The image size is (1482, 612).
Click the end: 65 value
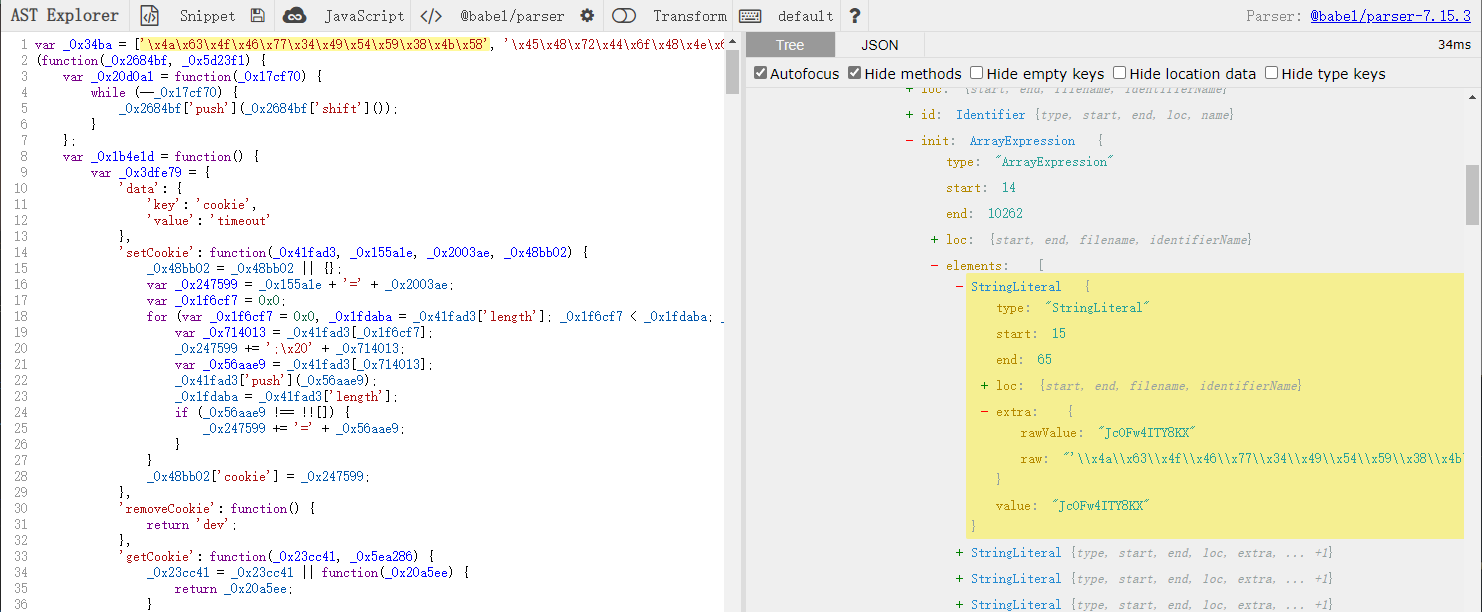click(1044, 359)
